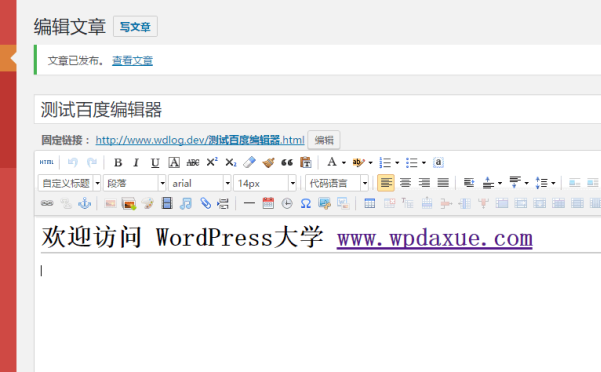Open the permalink URL
This screenshot has height=372, width=601.
200,140
